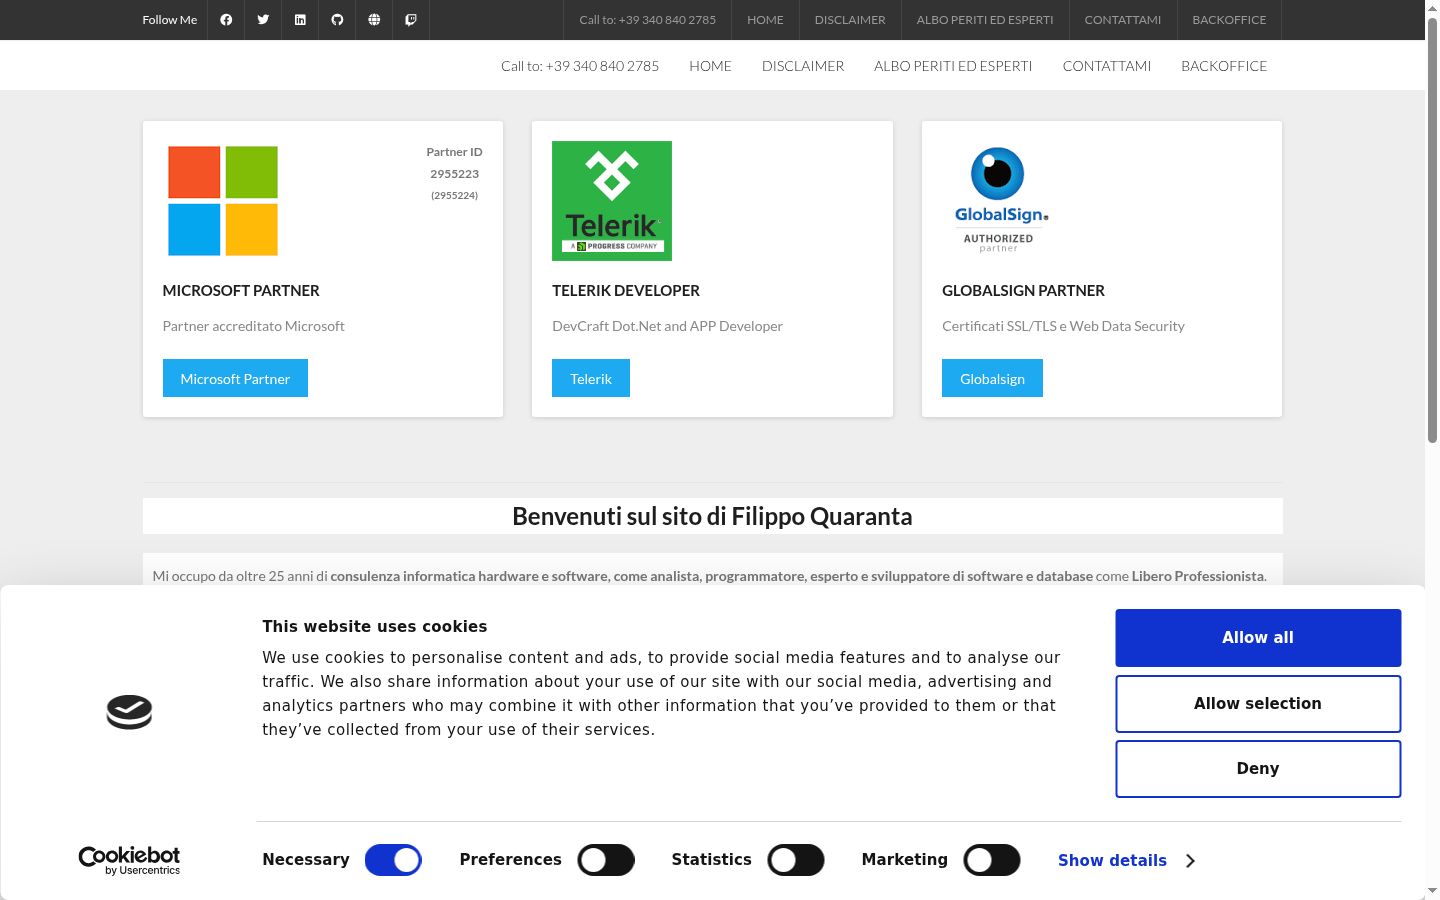Click the Allow selection button
The height and width of the screenshot is (900, 1440).
1258,704
